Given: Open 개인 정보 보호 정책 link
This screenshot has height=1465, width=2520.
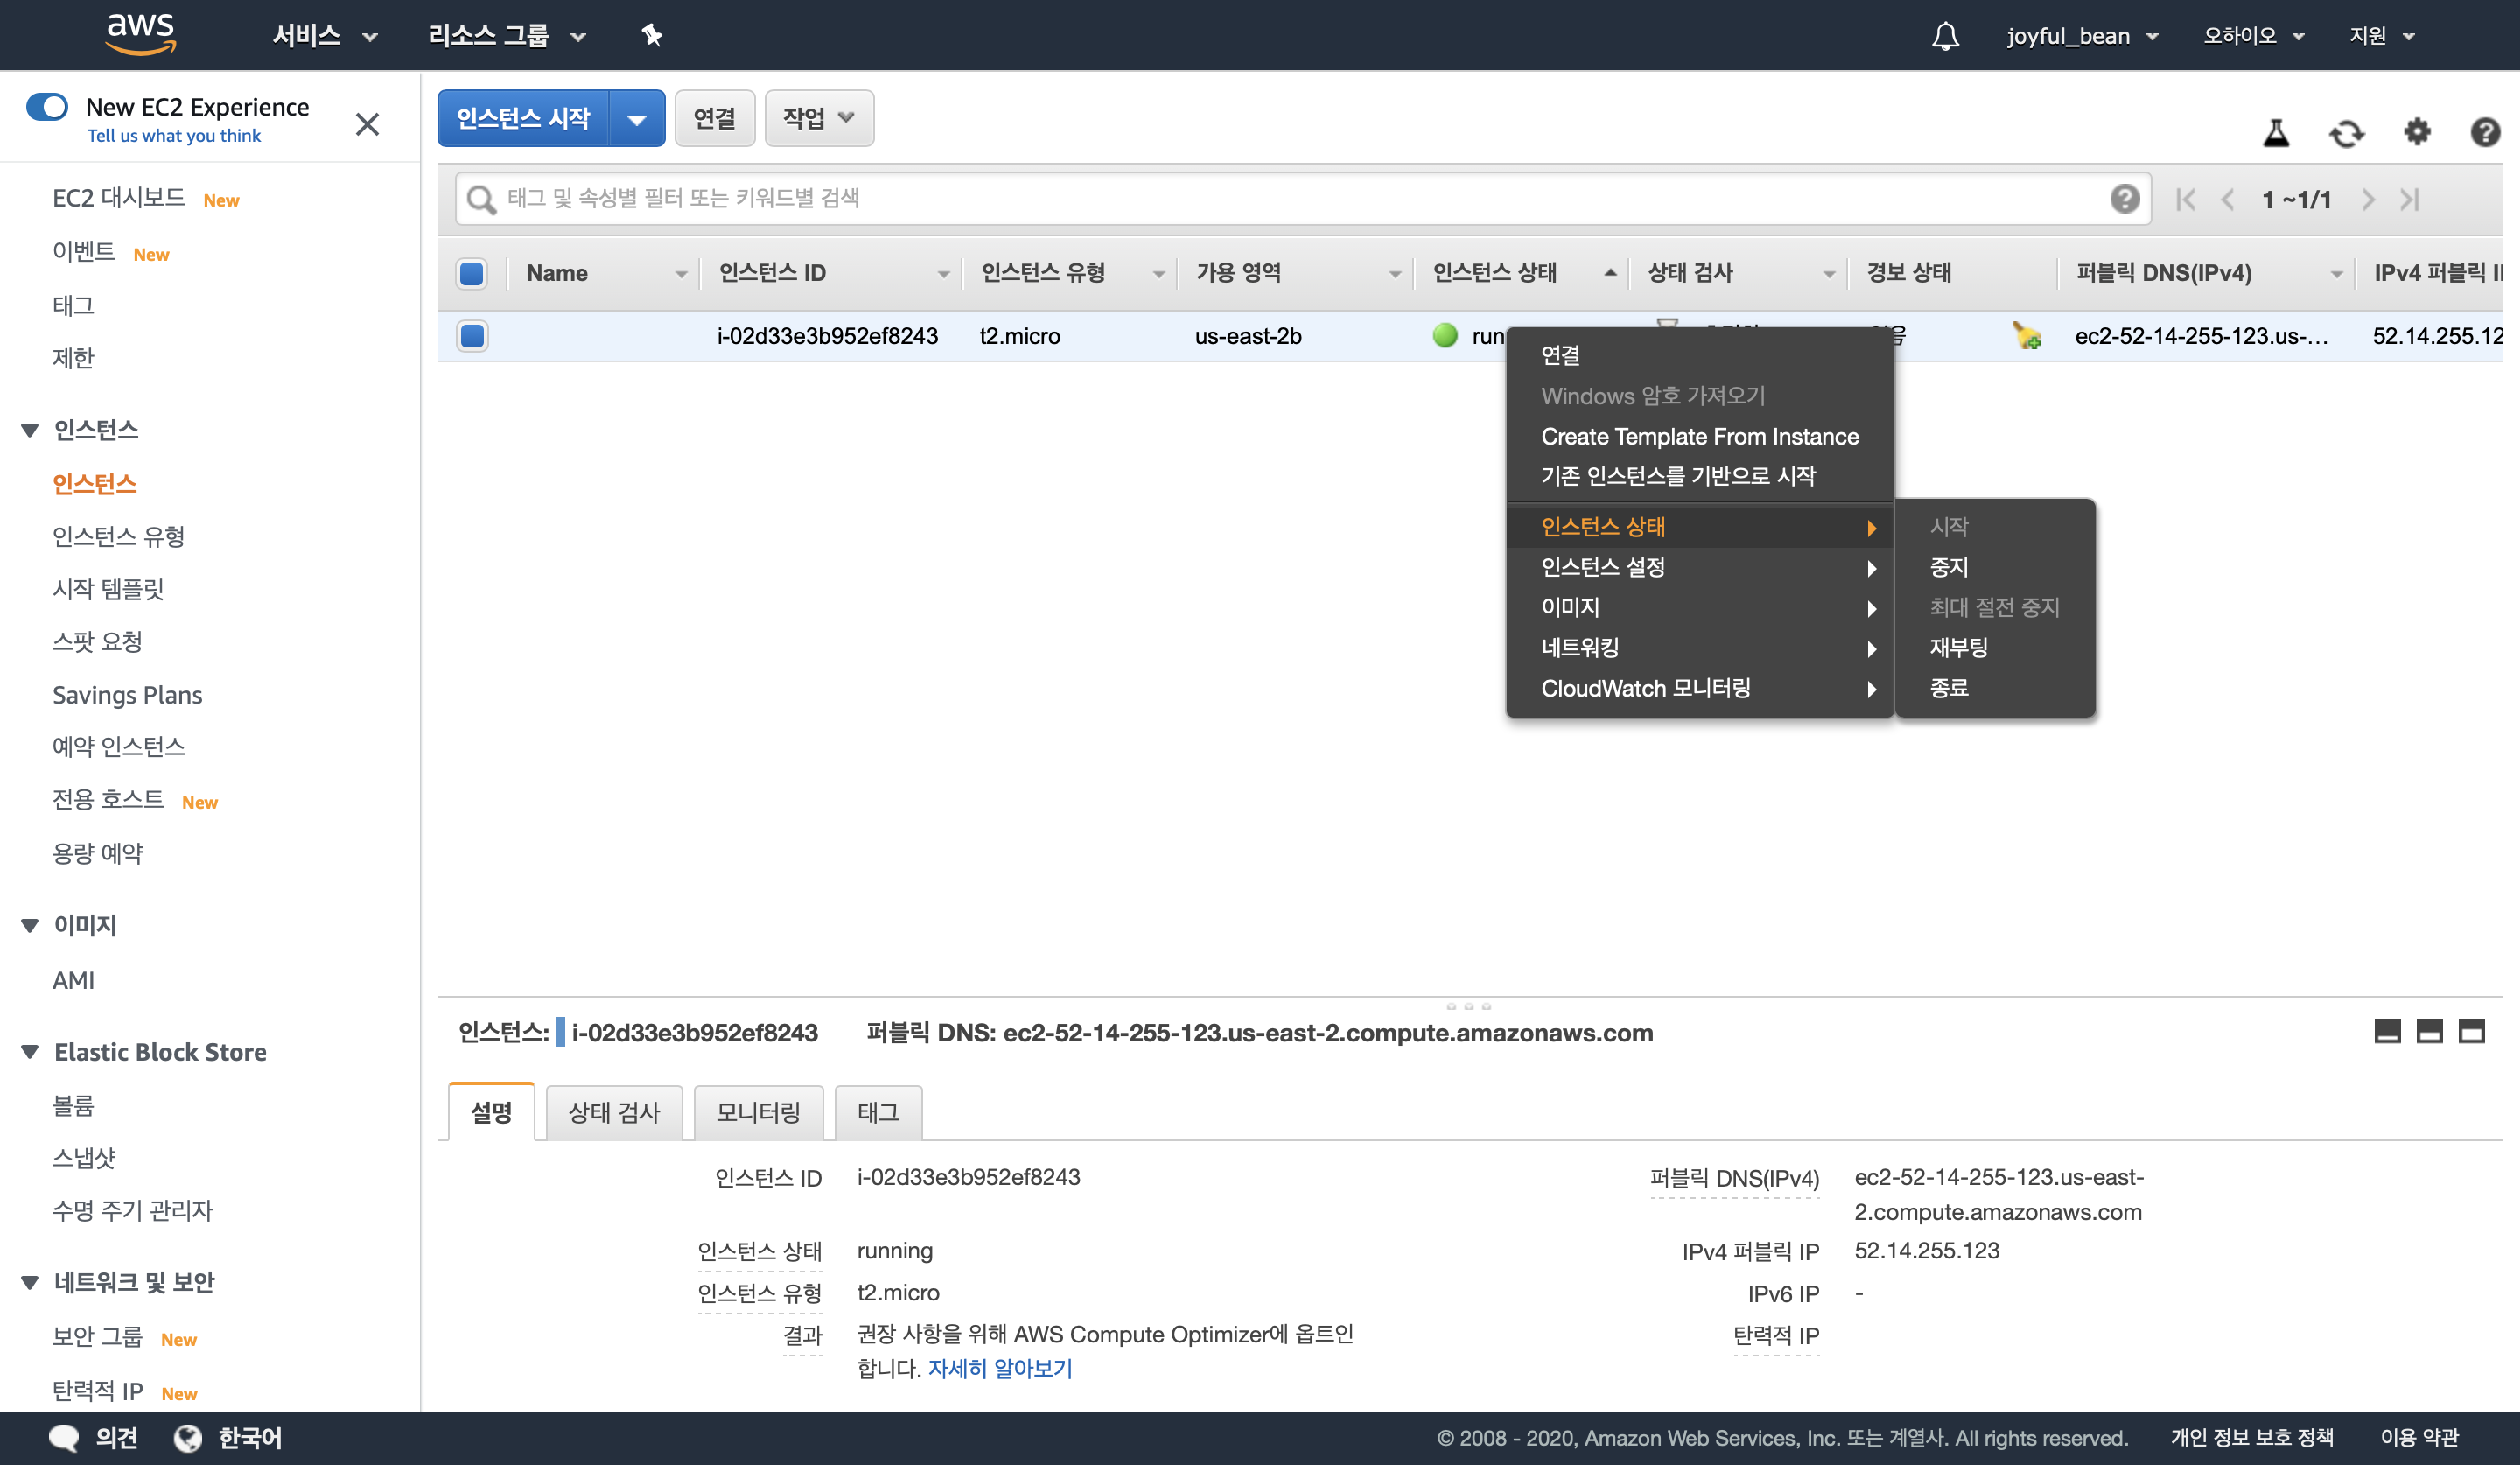Looking at the screenshot, I should tap(2252, 1438).
